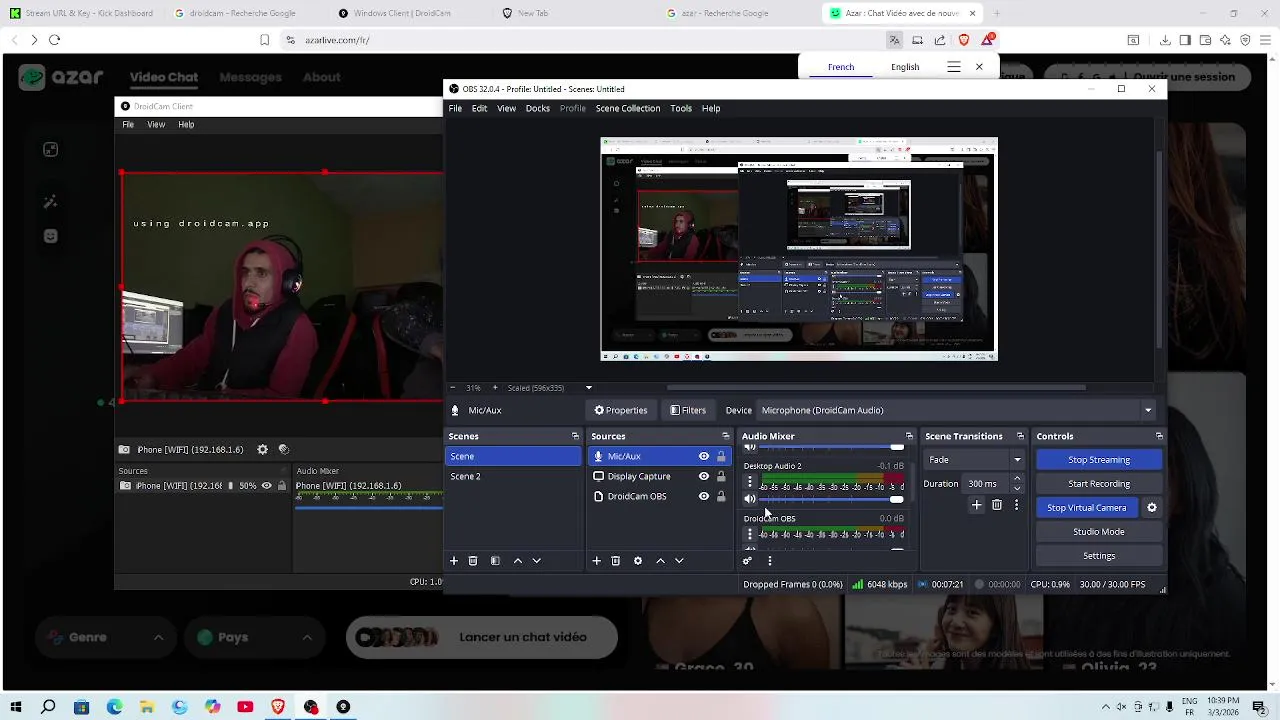Screen dimensions: 1280x720
Task: Toggle lock on DroidCam OBS source
Action: [721, 496]
